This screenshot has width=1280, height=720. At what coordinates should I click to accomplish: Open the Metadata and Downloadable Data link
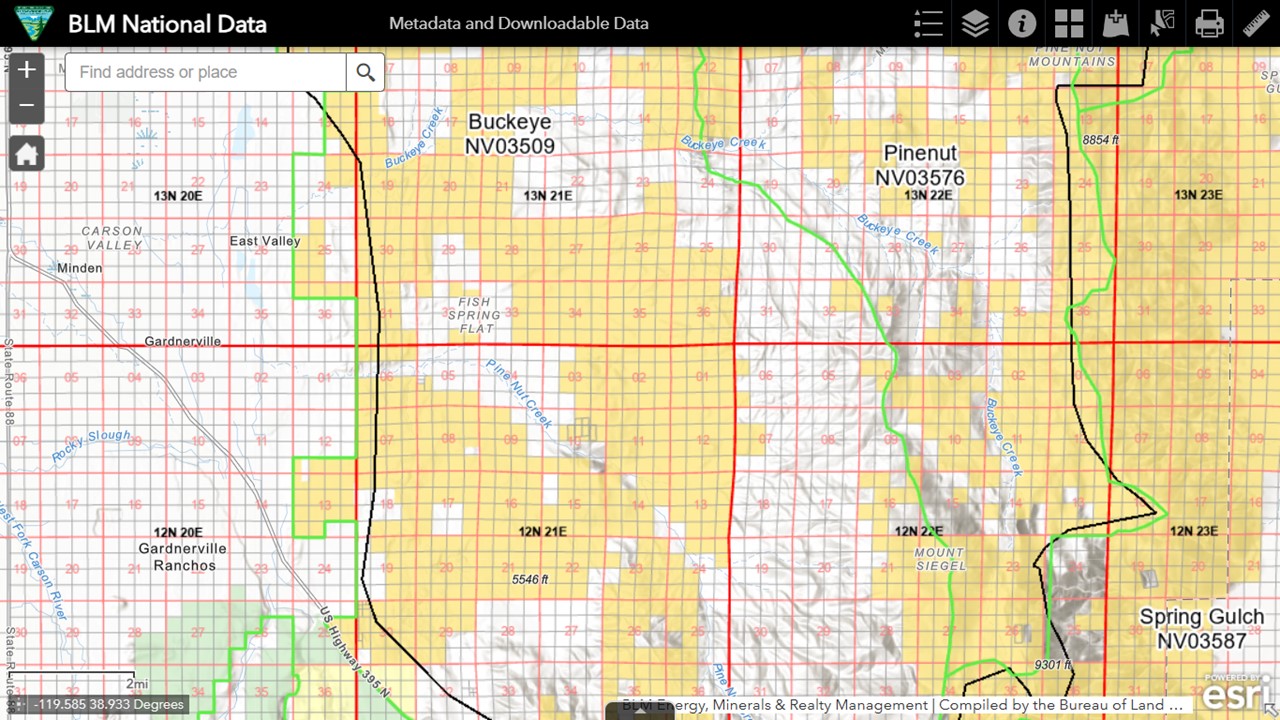(518, 23)
